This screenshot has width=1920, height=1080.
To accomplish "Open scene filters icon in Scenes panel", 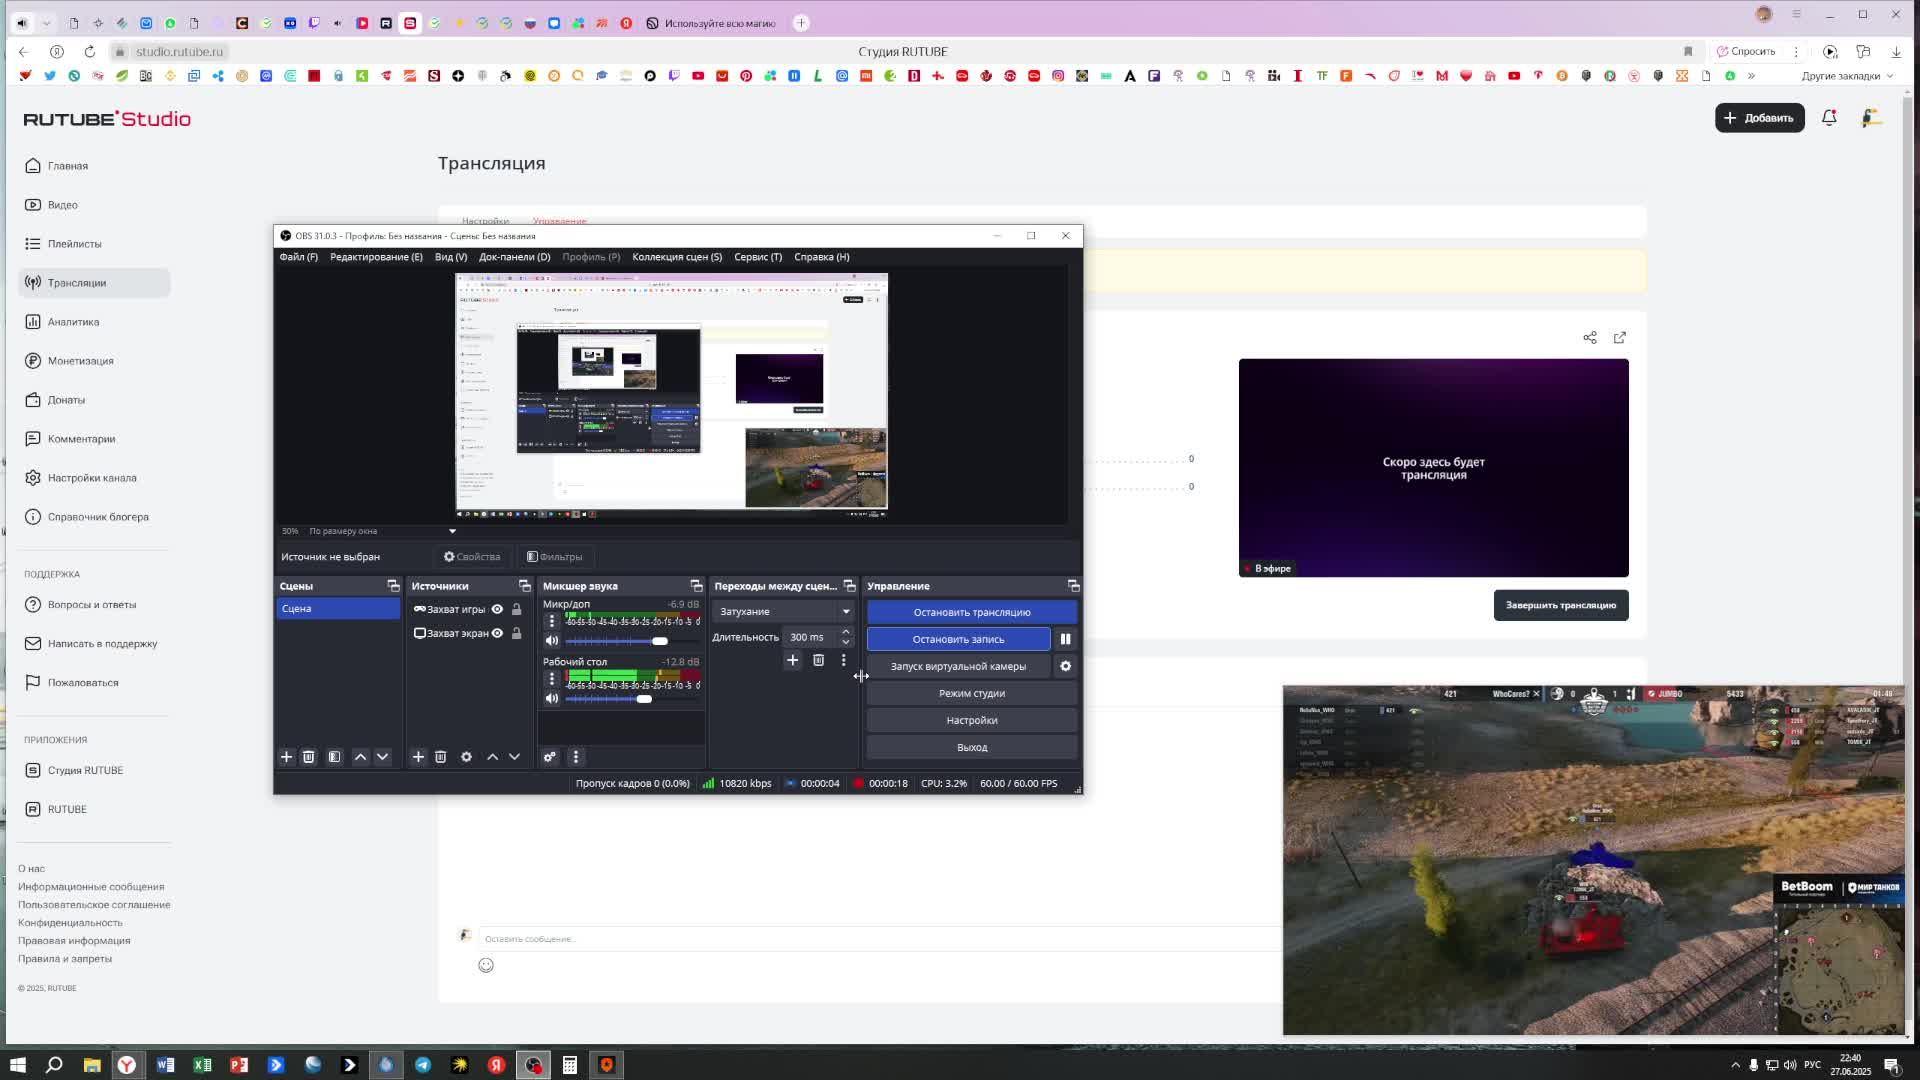I will [x=335, y=757].
